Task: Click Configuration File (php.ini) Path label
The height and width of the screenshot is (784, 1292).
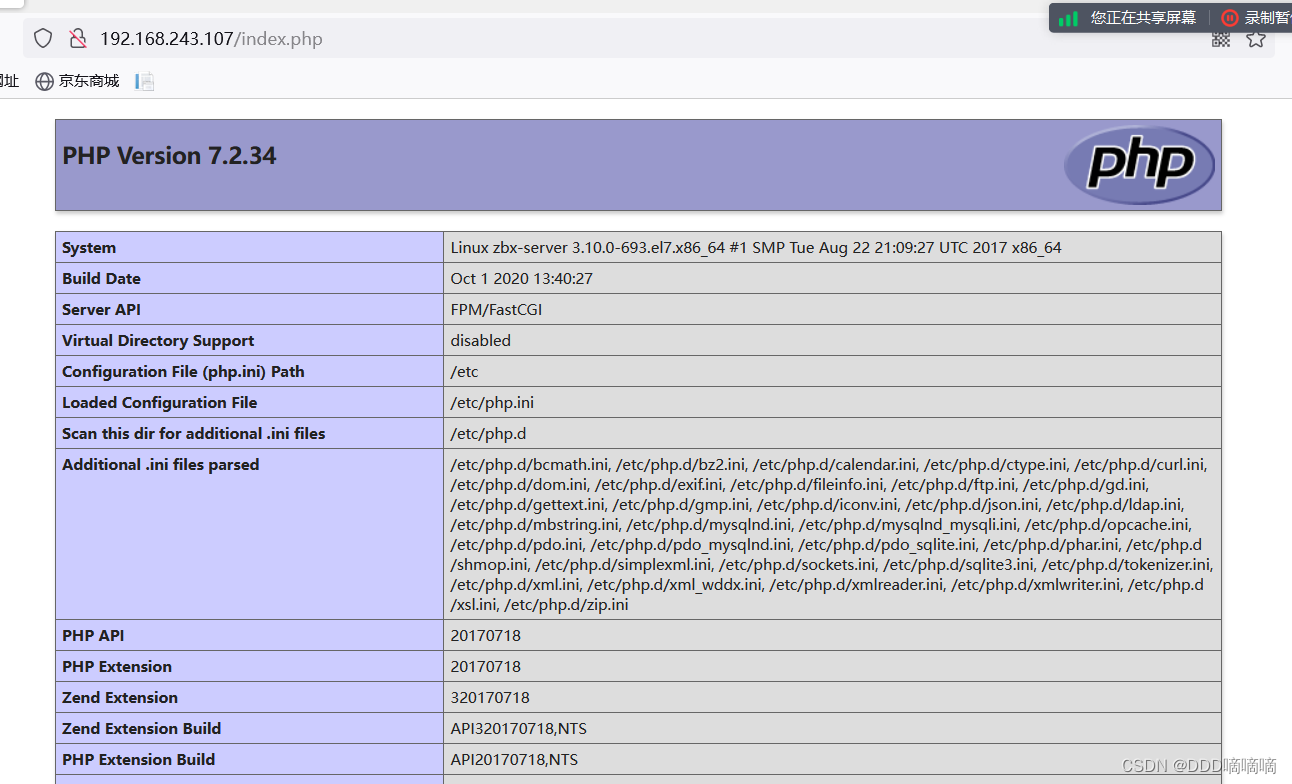Action: tap(183, 372)
